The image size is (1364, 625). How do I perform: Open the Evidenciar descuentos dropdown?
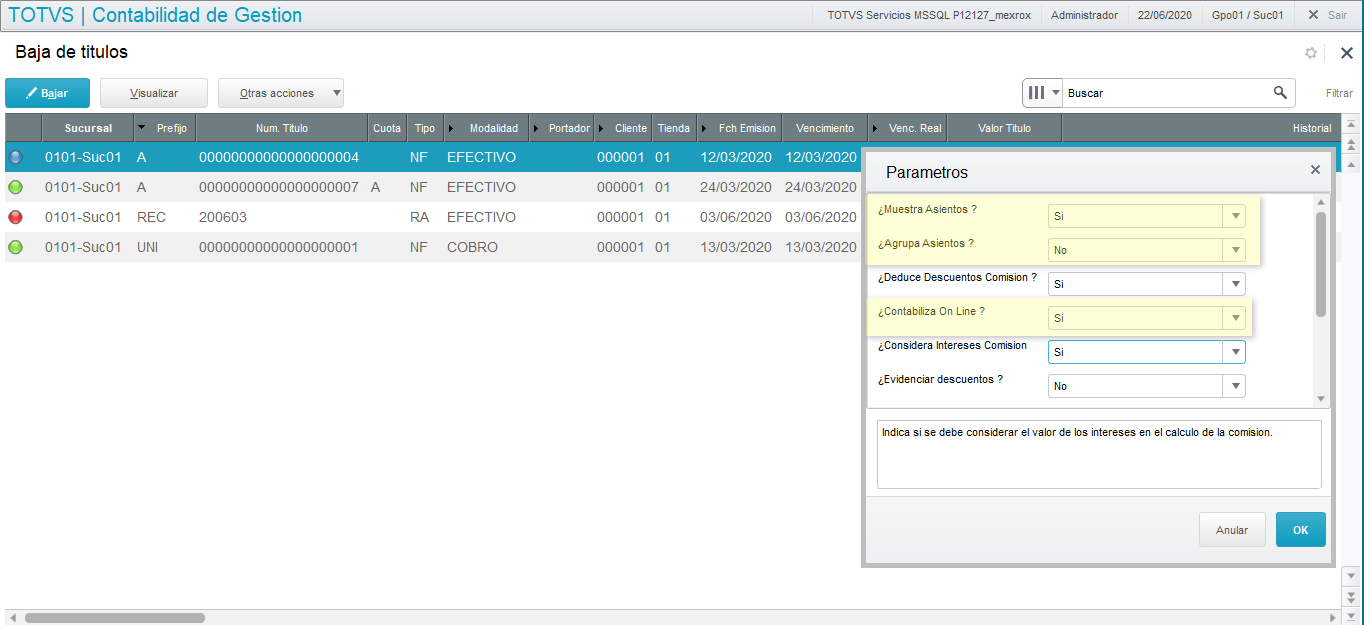tap(1236, 386)
